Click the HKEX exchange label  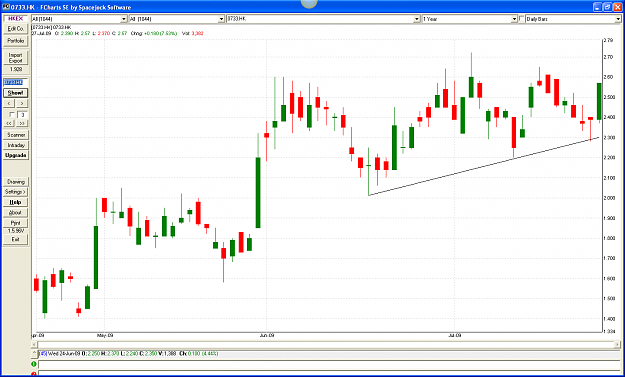[x=16, y=18]
